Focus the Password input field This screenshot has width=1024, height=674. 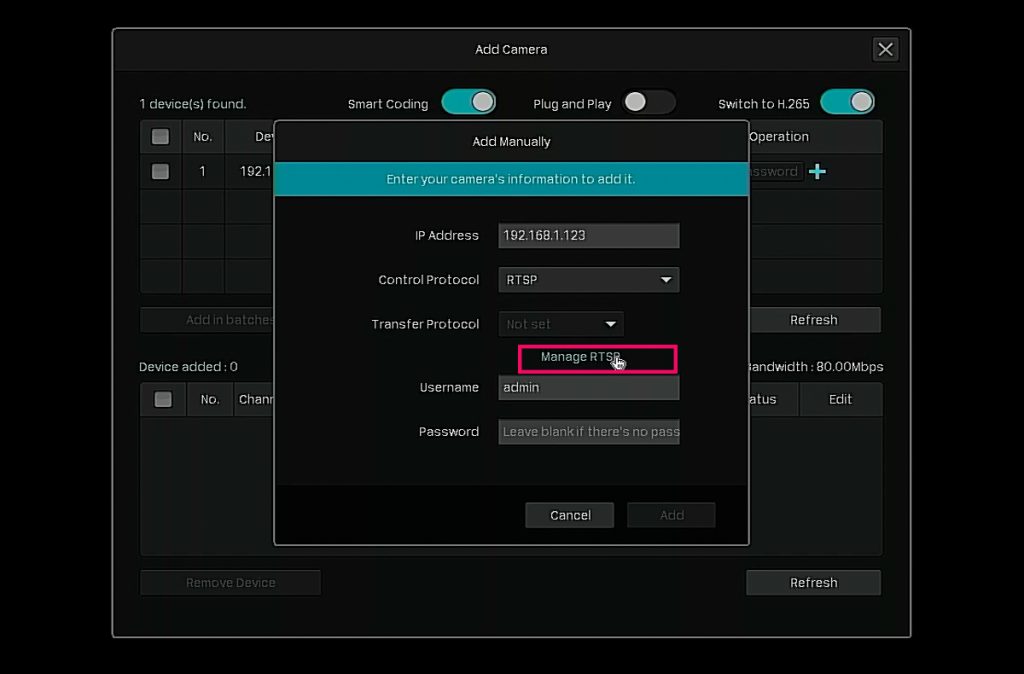pyautogui.click(x=588, y=432)
